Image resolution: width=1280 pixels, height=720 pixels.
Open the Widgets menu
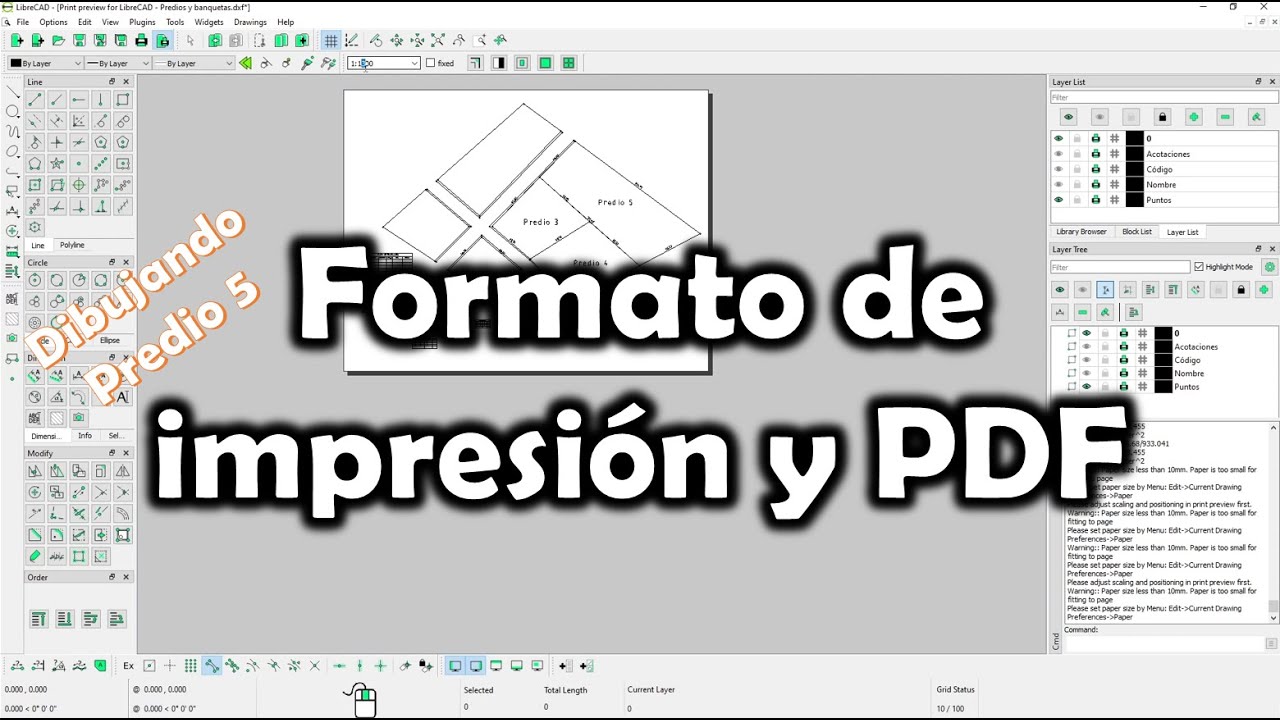click(209, 22)
